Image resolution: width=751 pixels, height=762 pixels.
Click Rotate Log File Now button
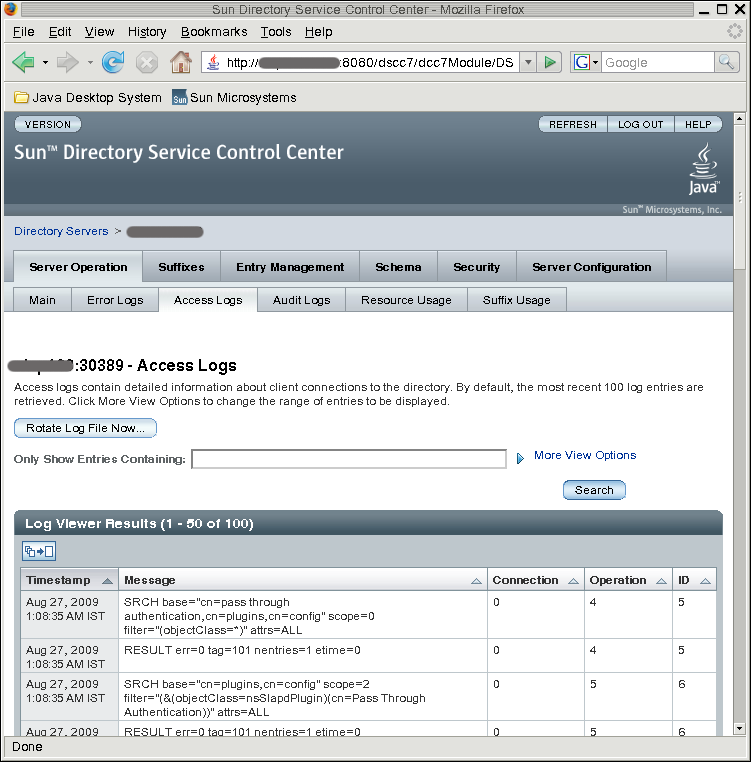[85, 428]
